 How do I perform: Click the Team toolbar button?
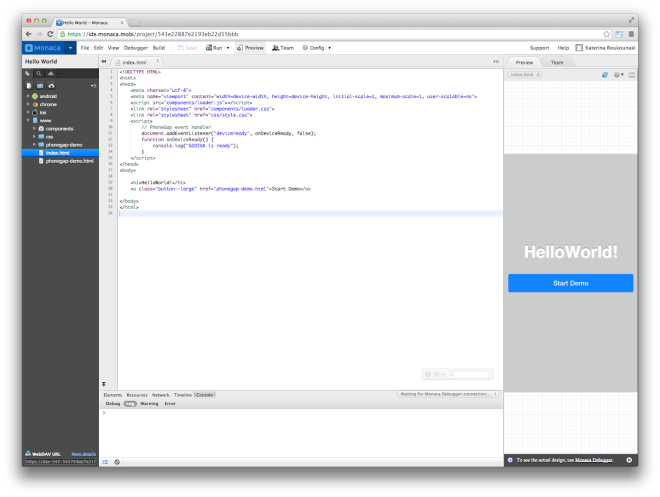pyautogui.click(x=283, y=48)
